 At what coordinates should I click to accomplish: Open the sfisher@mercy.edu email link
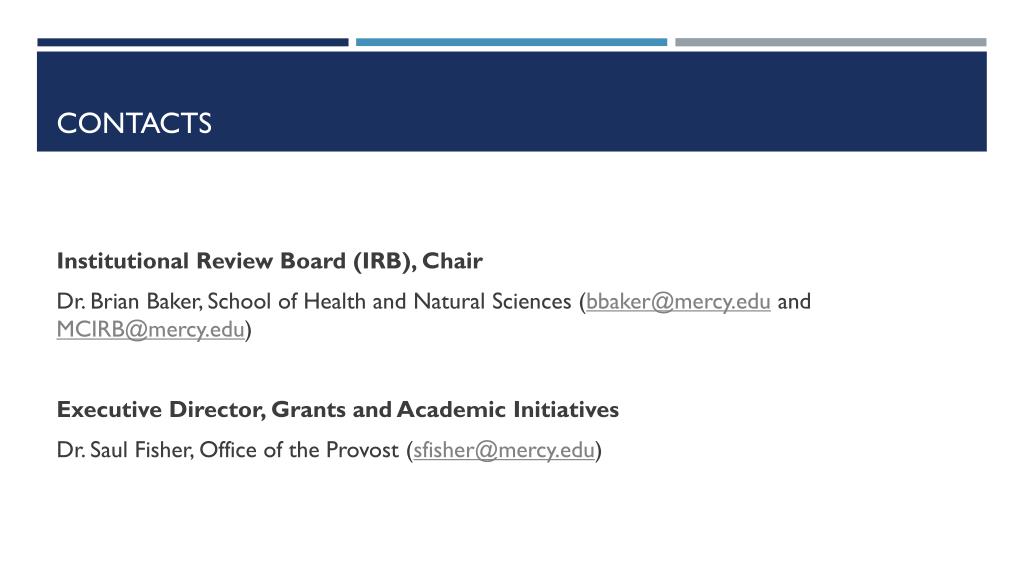point(504,450)
